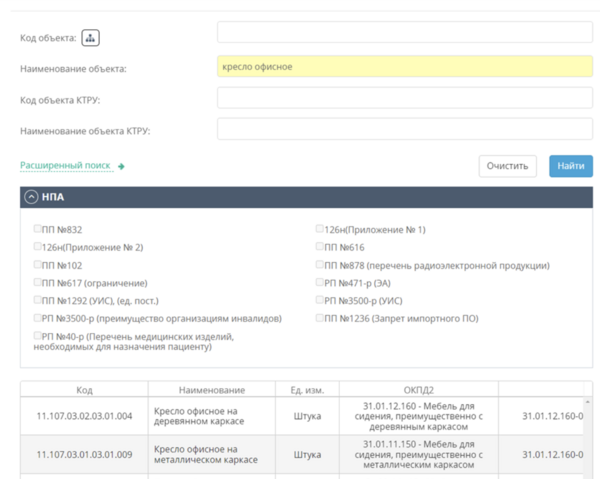
Task: Collapse the НПА section chevron
Action: pos(31,197)
